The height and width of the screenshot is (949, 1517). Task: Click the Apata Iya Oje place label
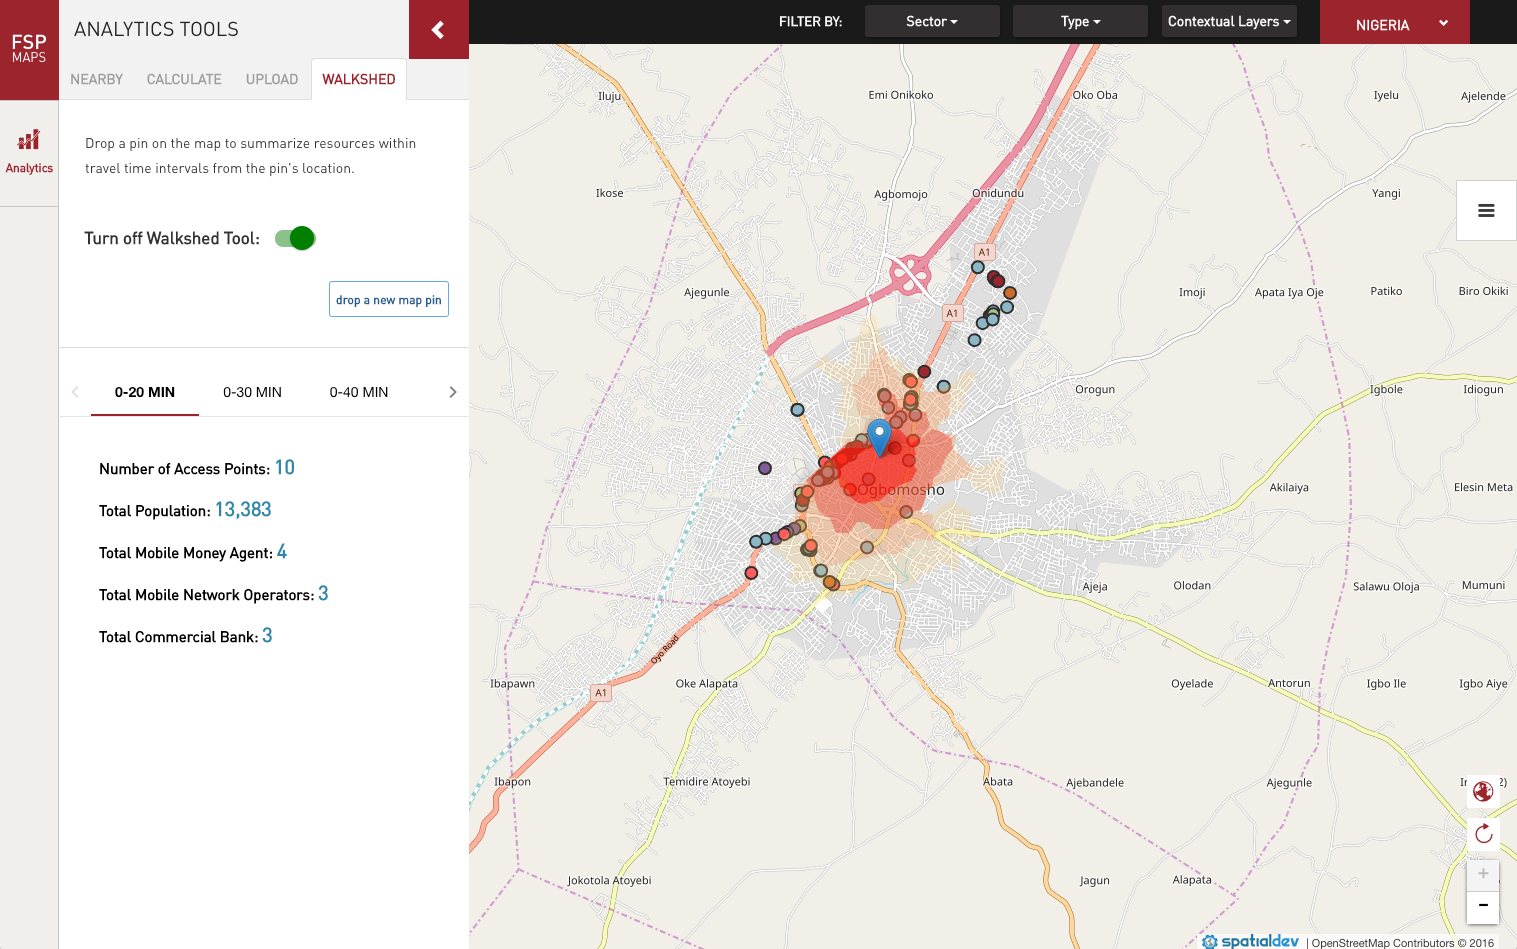[x=1289, y=293]
